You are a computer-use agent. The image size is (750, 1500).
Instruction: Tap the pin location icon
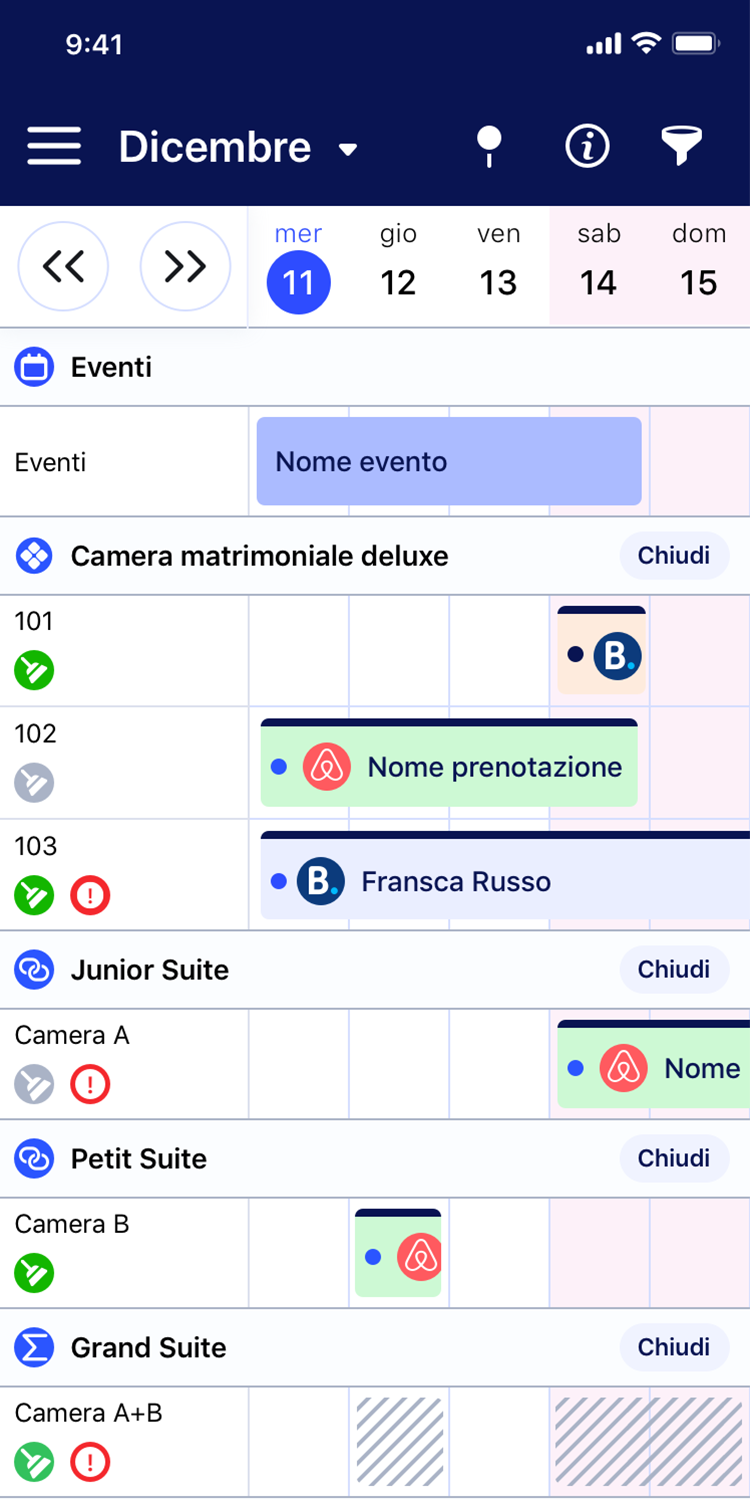(x=488, y=147)
